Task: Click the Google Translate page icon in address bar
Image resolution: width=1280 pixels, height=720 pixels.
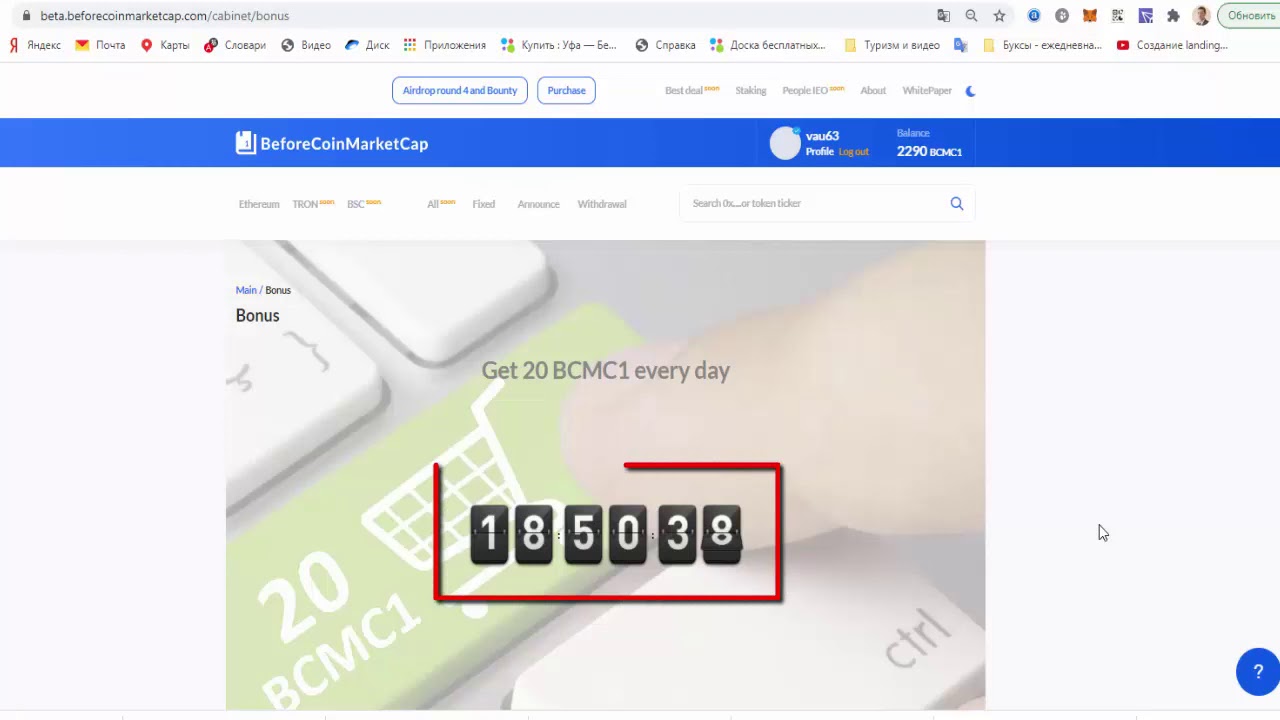Action: (x=943, y=16)
